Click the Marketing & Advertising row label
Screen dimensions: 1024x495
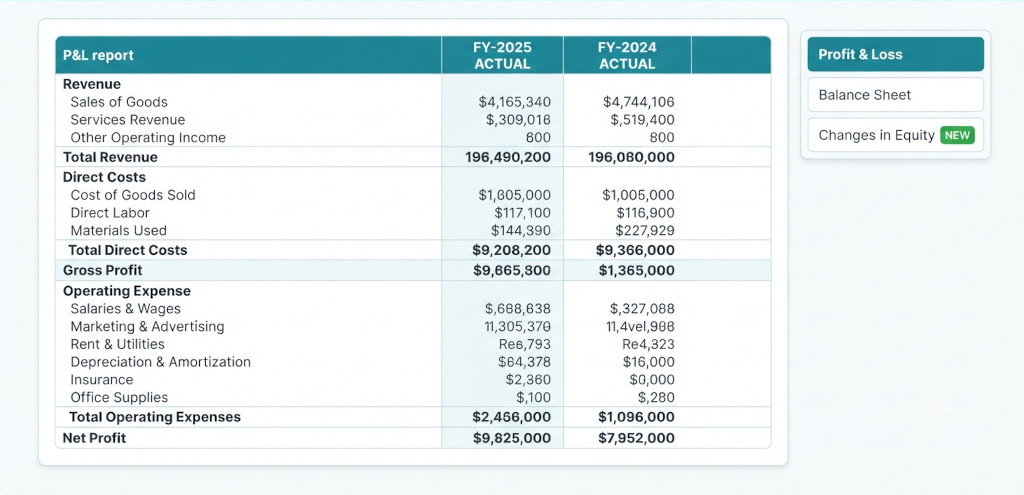tap(147, 327)
